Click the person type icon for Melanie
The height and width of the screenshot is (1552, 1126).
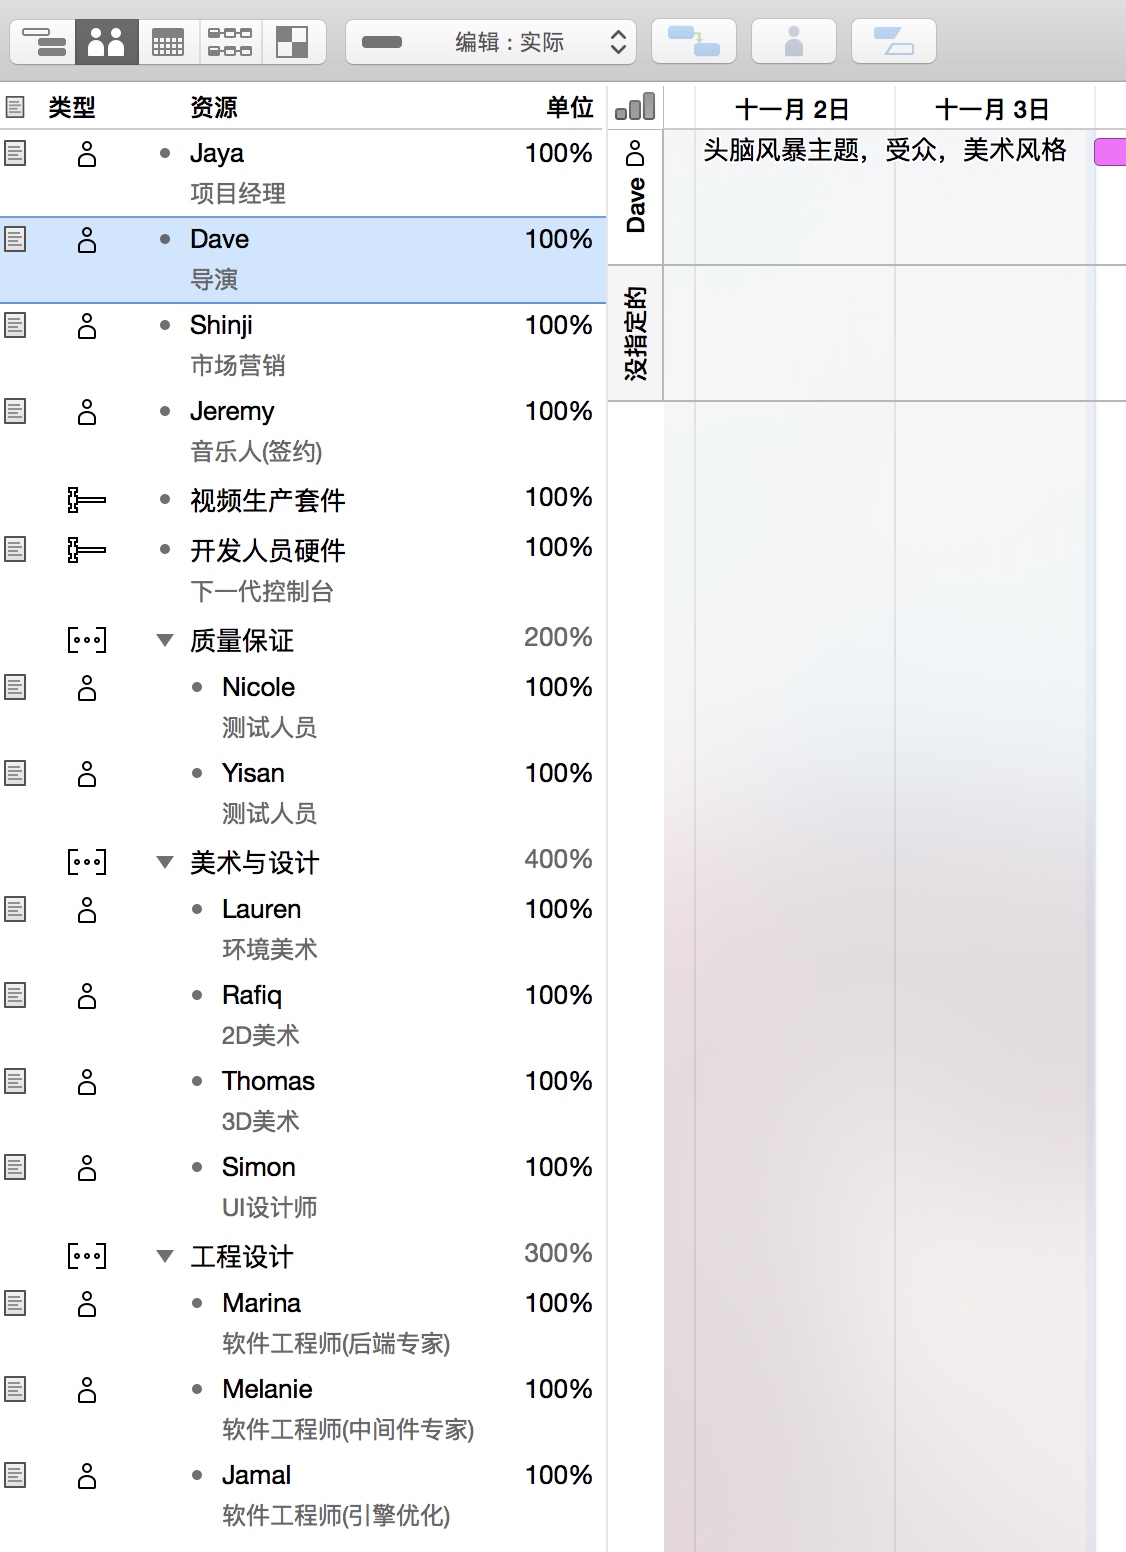[x=87, y=1389]
